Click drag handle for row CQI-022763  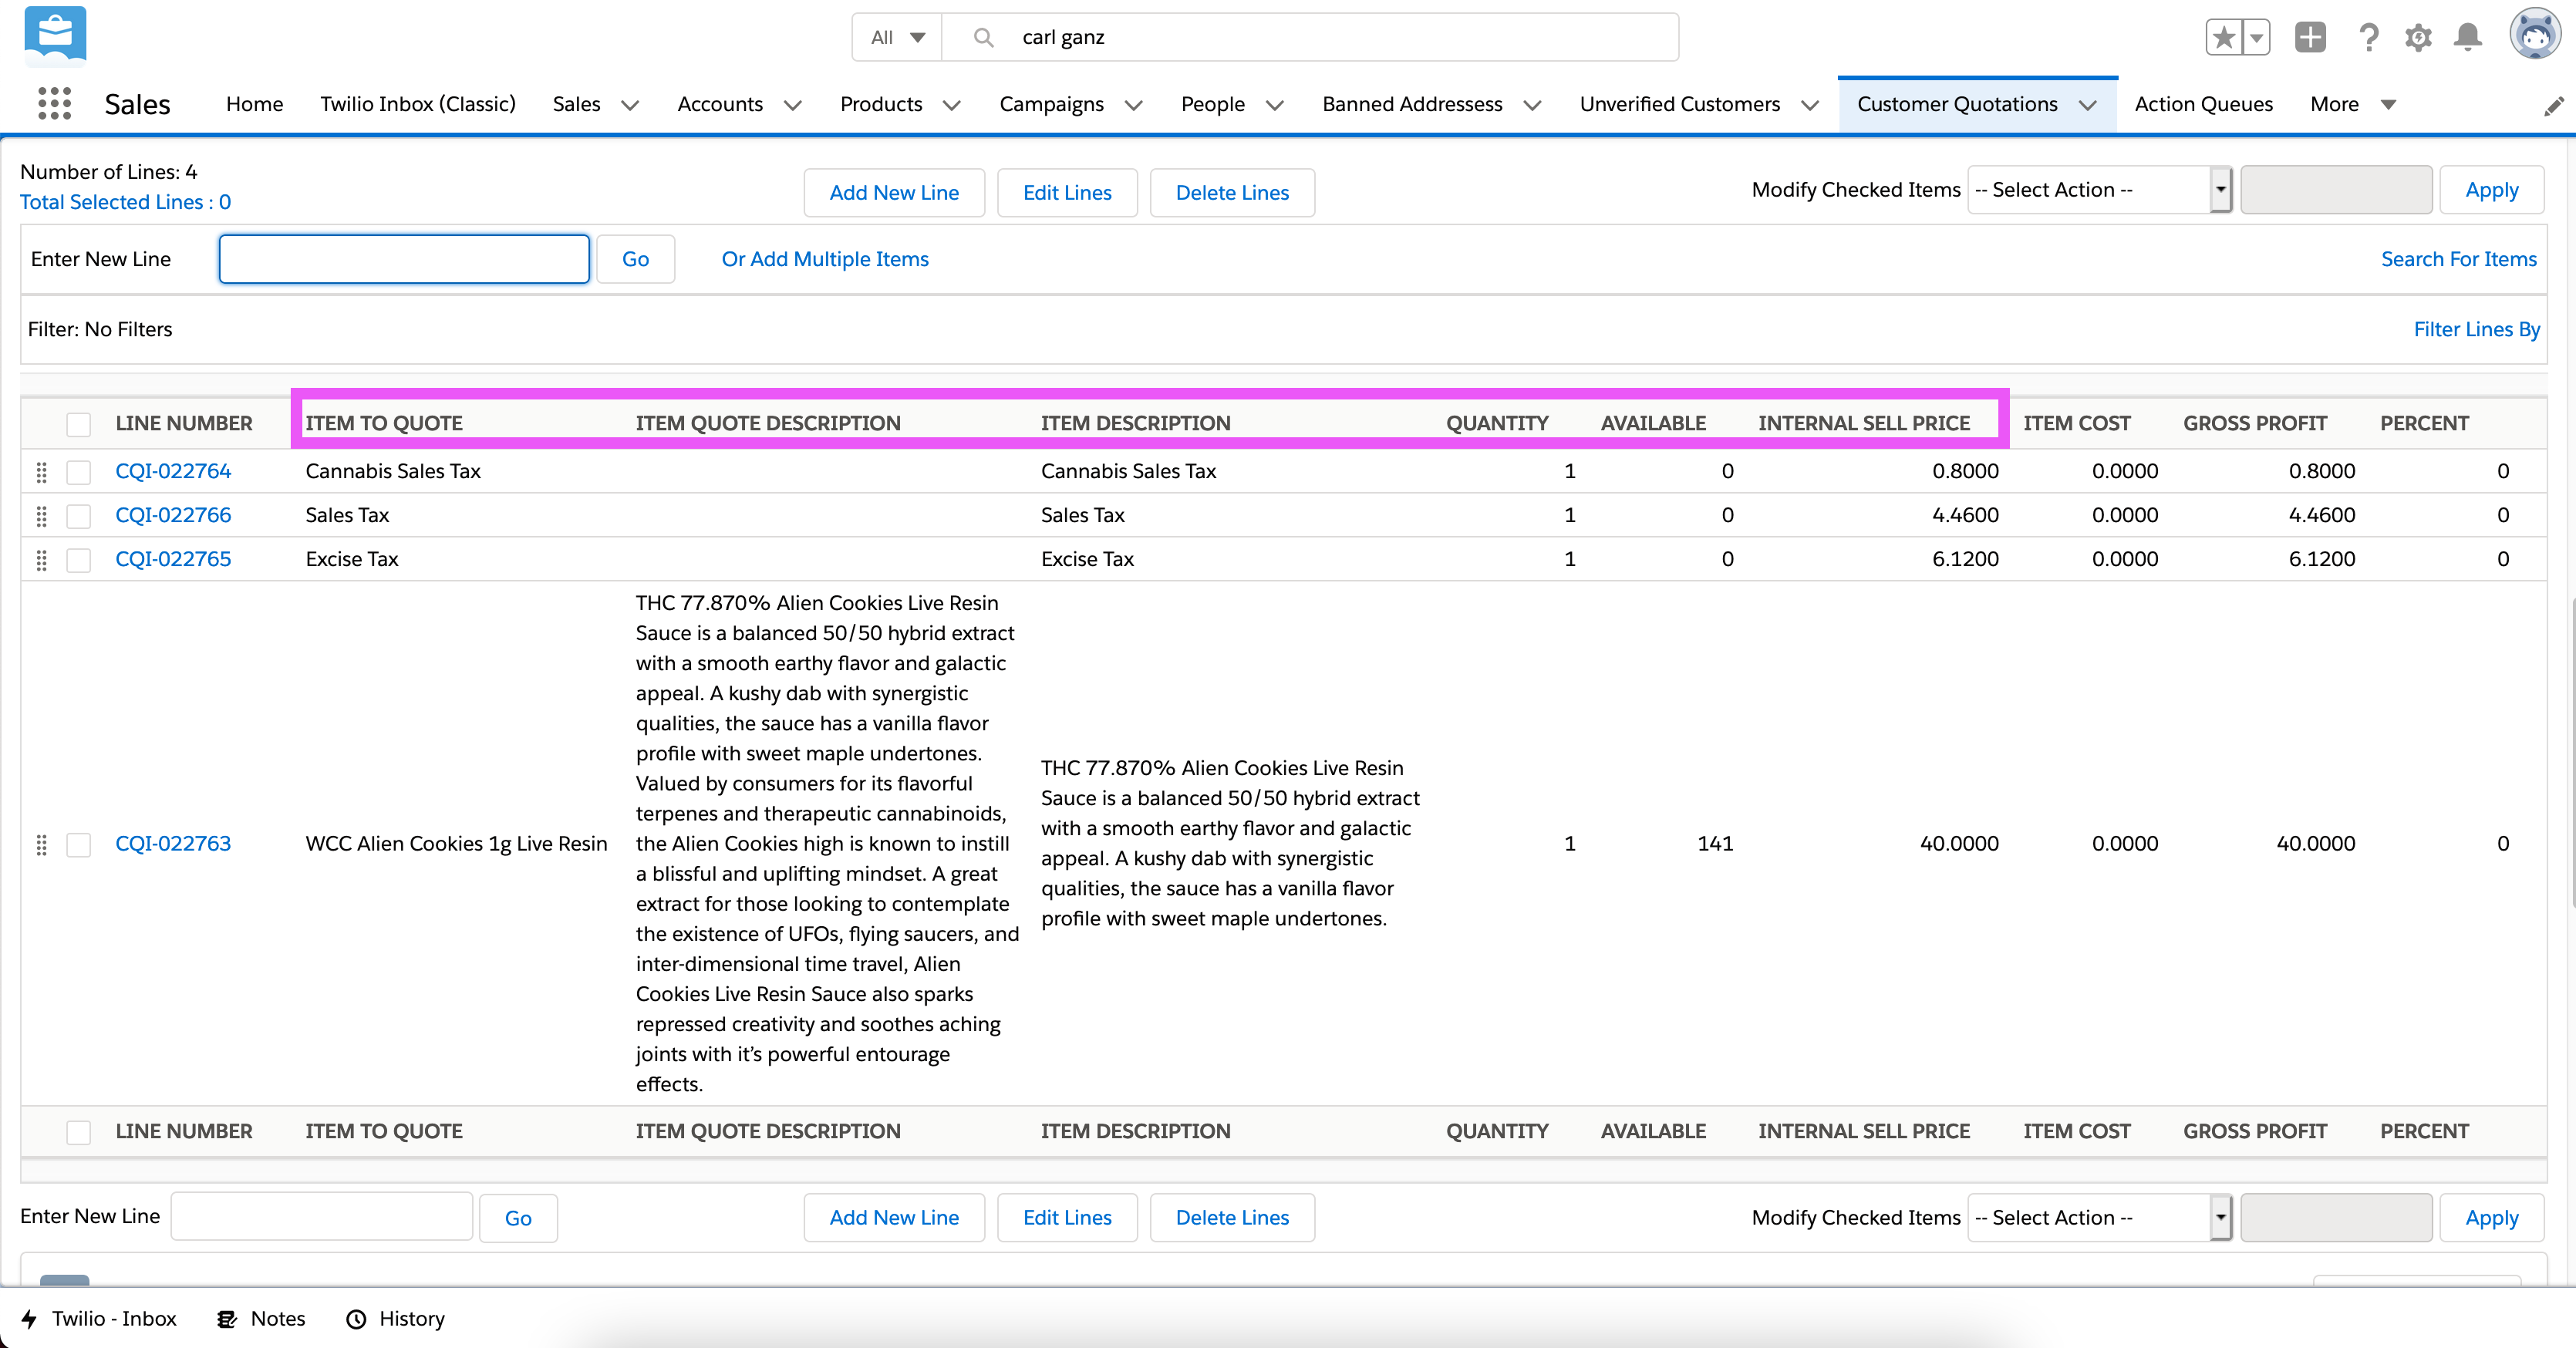[x=41, y=845]
